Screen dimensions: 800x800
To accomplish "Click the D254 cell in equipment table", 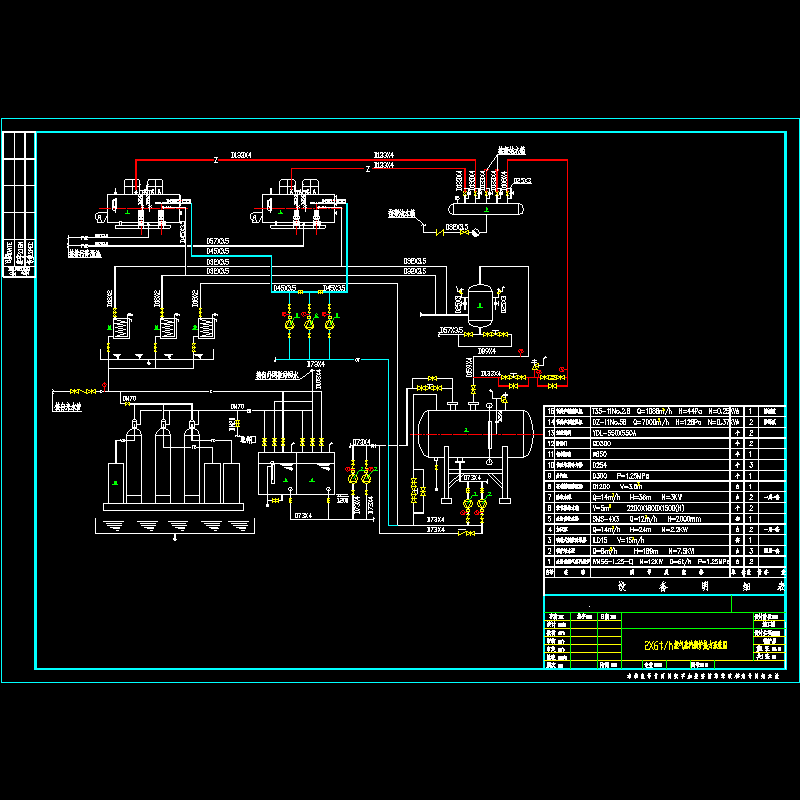I will [x=661, y=465].
